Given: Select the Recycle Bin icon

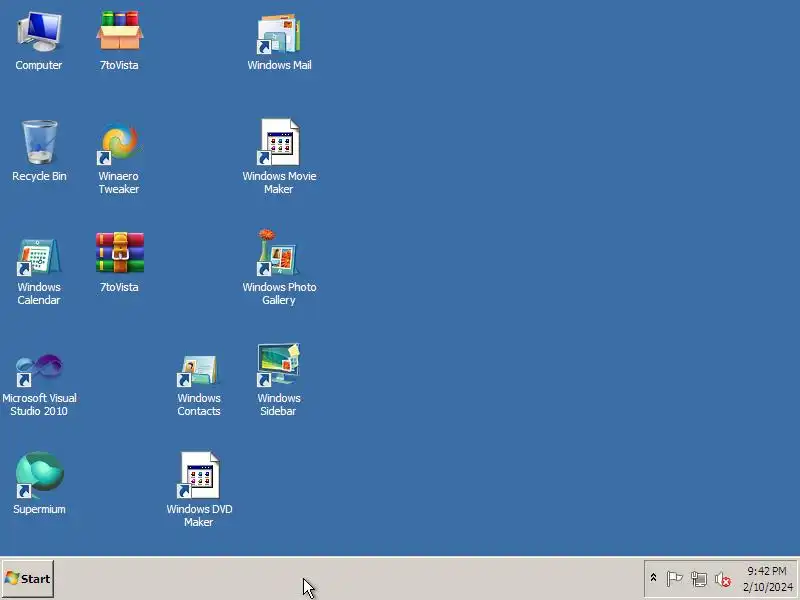Looking at the screenshot, I should pos(39,151).
